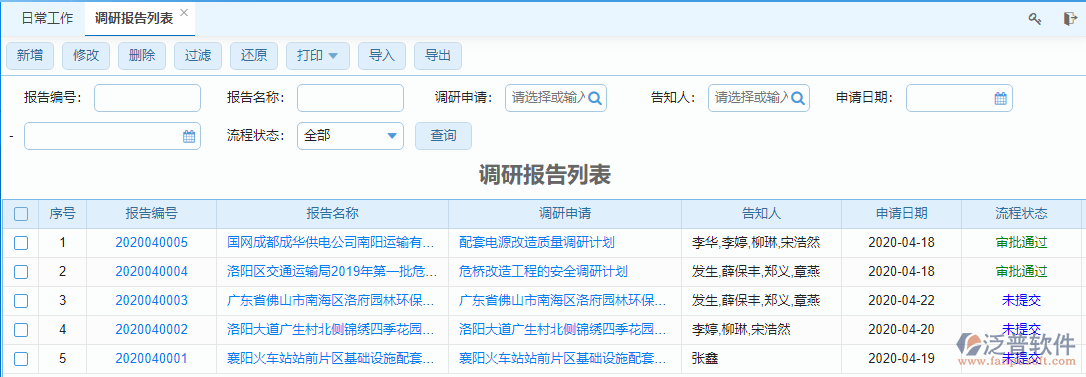Open report name 洛阳区交通运输局2019年第一批危…
Screen dimensions: 1086x377
click(x=332, y=272)
